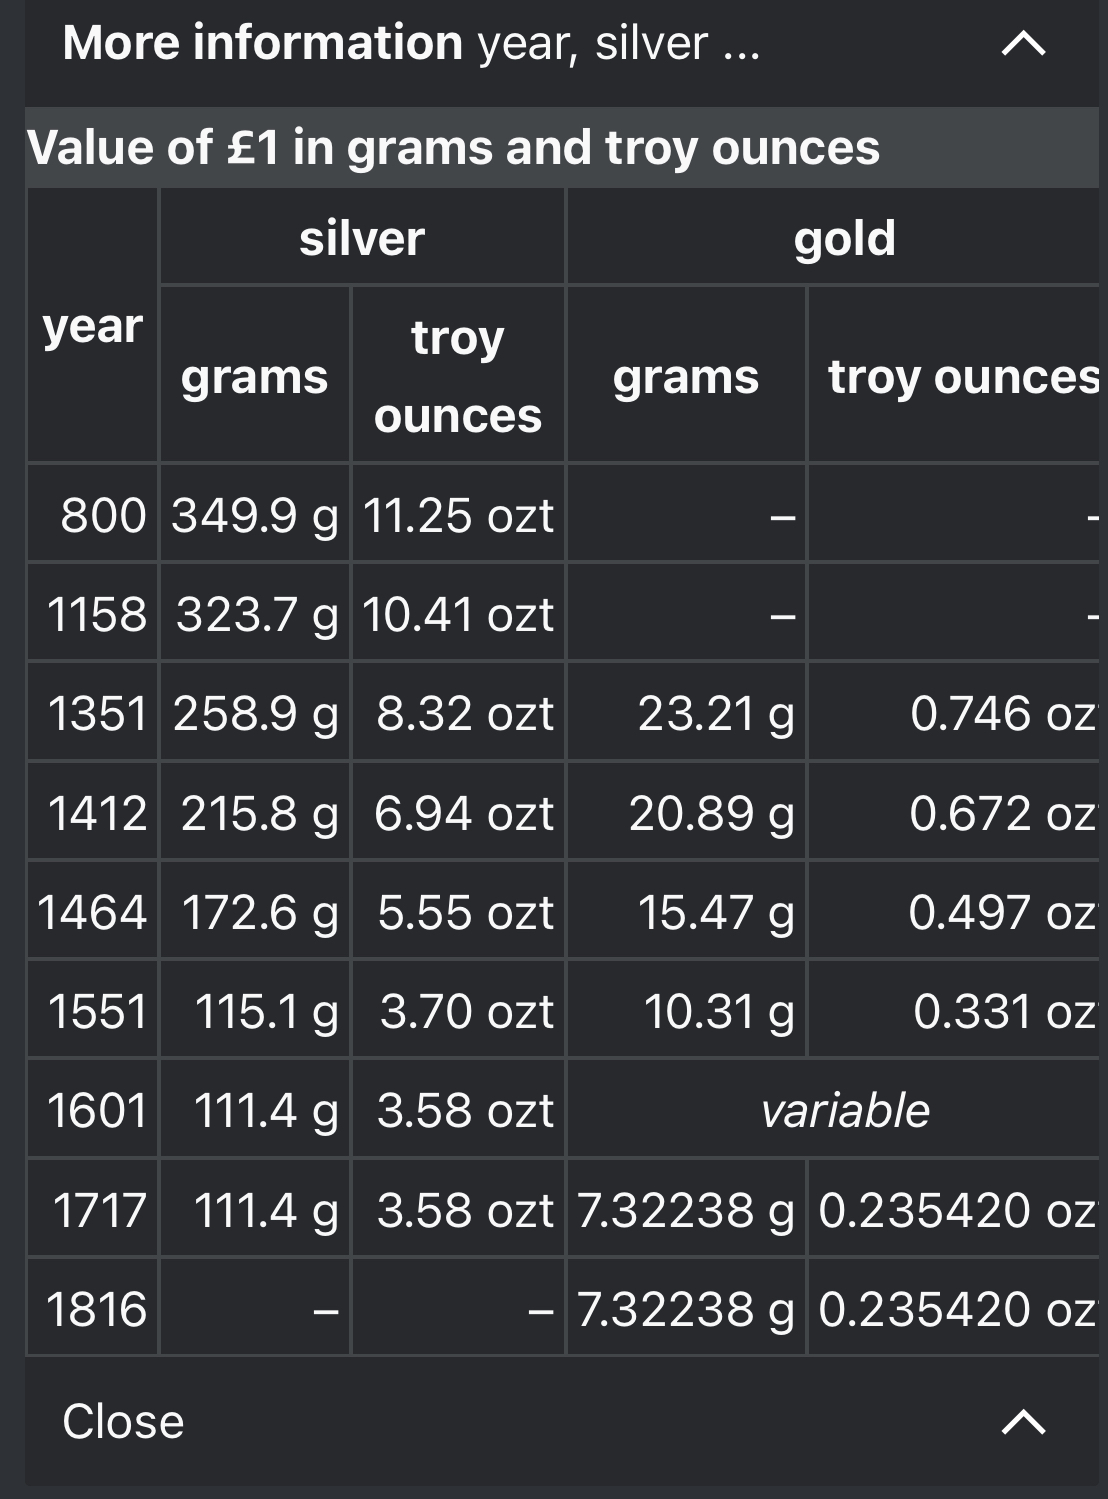The width and height of the screenshot is (1108, 1499).
Task: Collapse the More information section header
Action: coord(410,44)
